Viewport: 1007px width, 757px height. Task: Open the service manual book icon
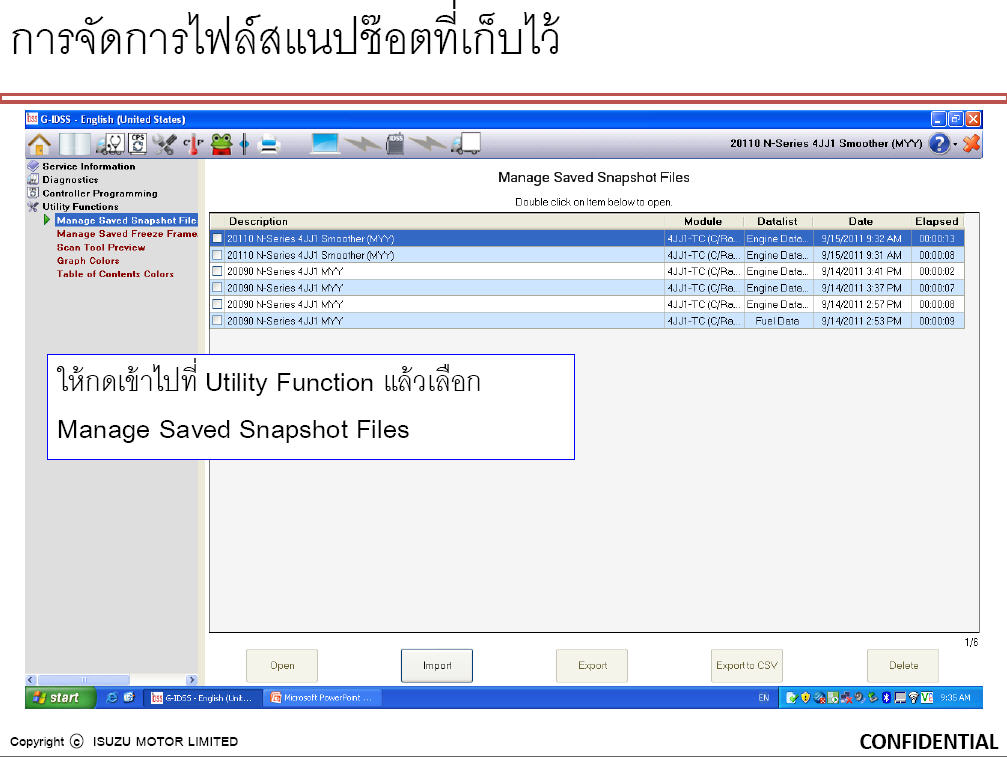(74, 144)
